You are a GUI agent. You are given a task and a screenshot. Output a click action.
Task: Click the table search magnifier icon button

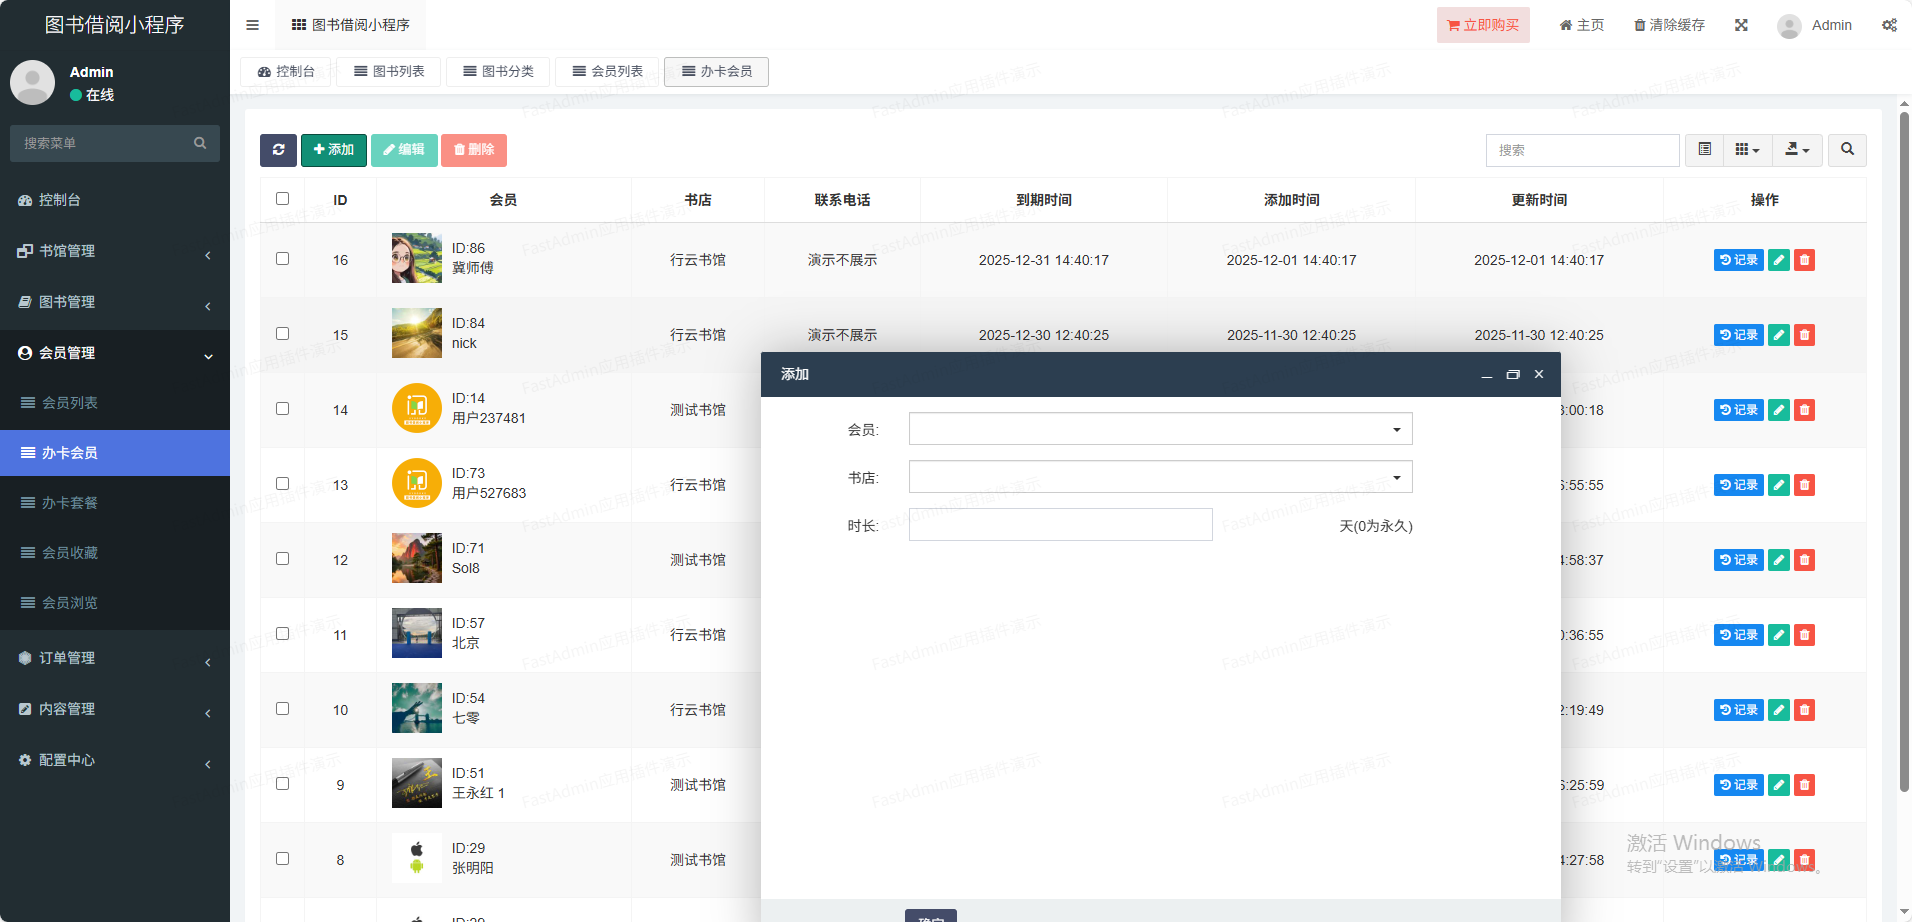click(x=1847, y=150)
